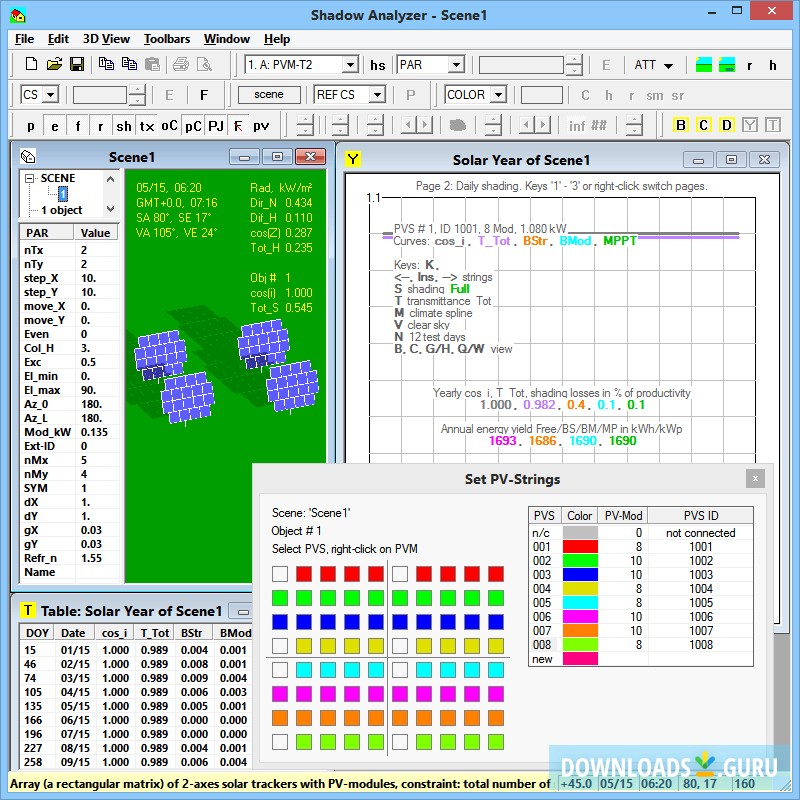
Task: Select the 'sh' shading tool in the toolbar
Action: [x=123, y=125]
